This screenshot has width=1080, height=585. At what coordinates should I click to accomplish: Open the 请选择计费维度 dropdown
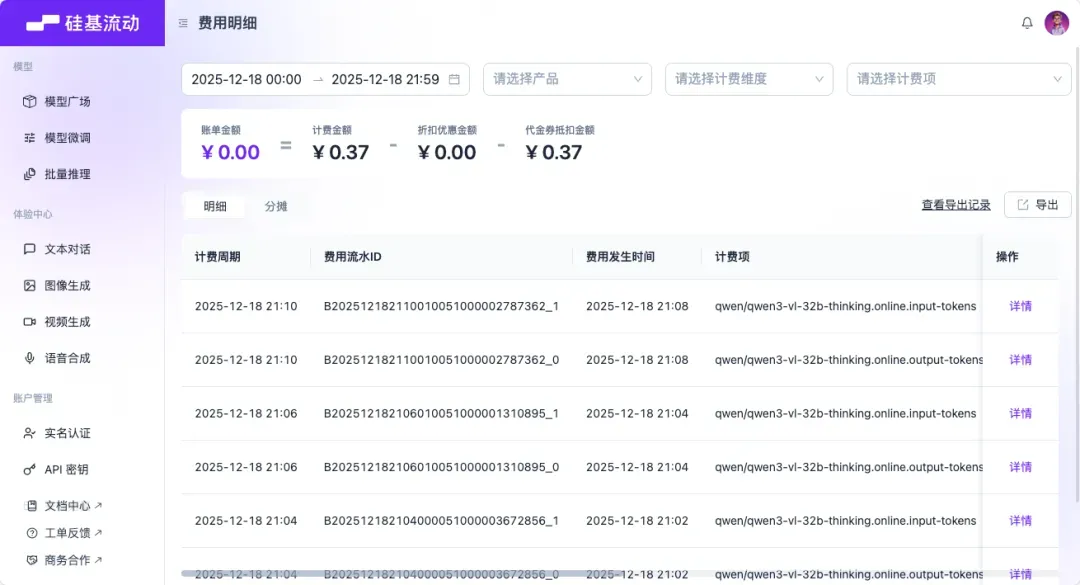(x=749, y=79)
